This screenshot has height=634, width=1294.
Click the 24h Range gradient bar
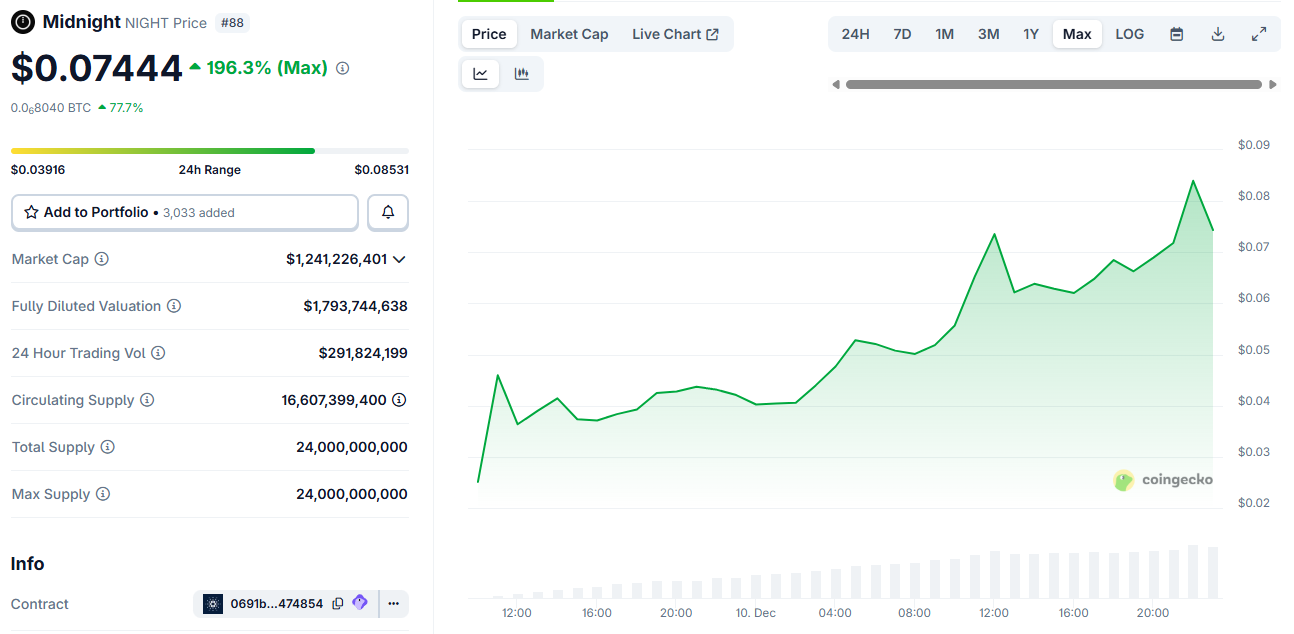161,150
